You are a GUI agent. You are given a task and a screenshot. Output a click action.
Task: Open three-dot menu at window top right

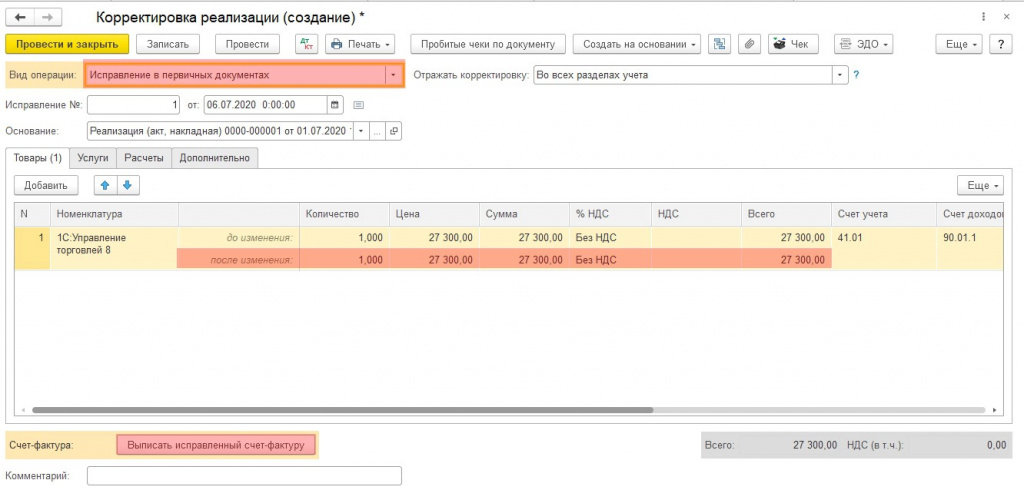point(984,17)
